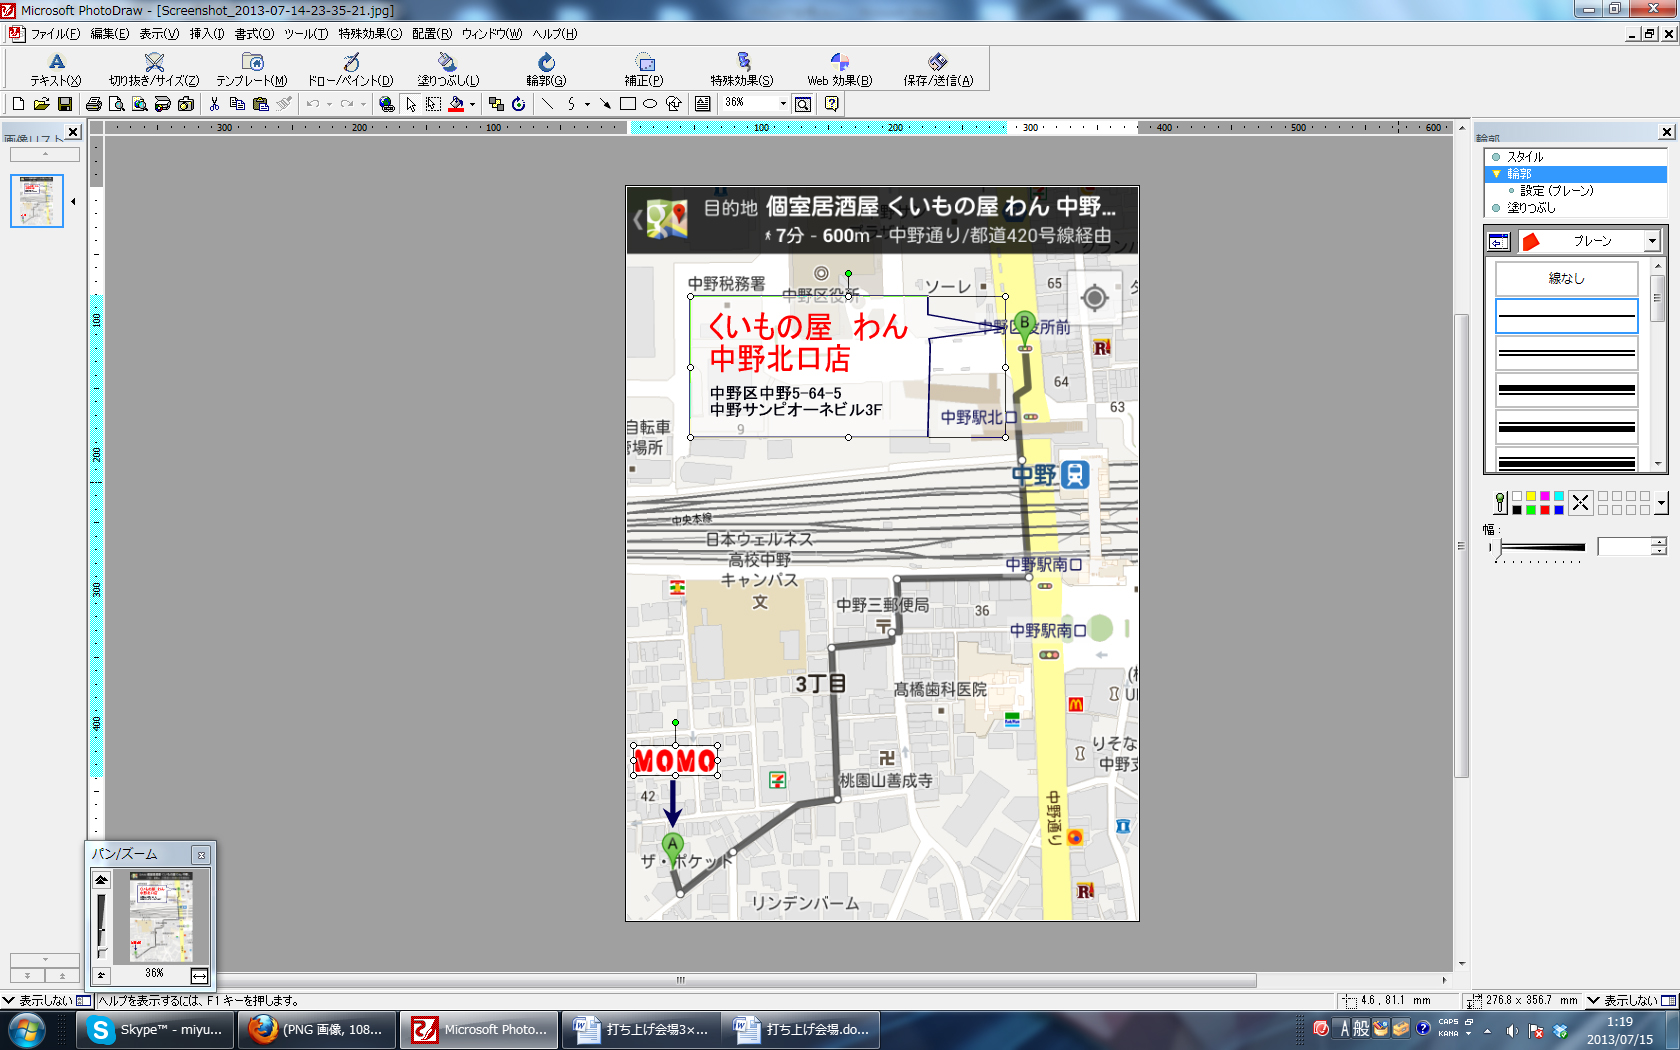Open 打ち上げ会場.do... Word document in taskbar

[802, 1030]
